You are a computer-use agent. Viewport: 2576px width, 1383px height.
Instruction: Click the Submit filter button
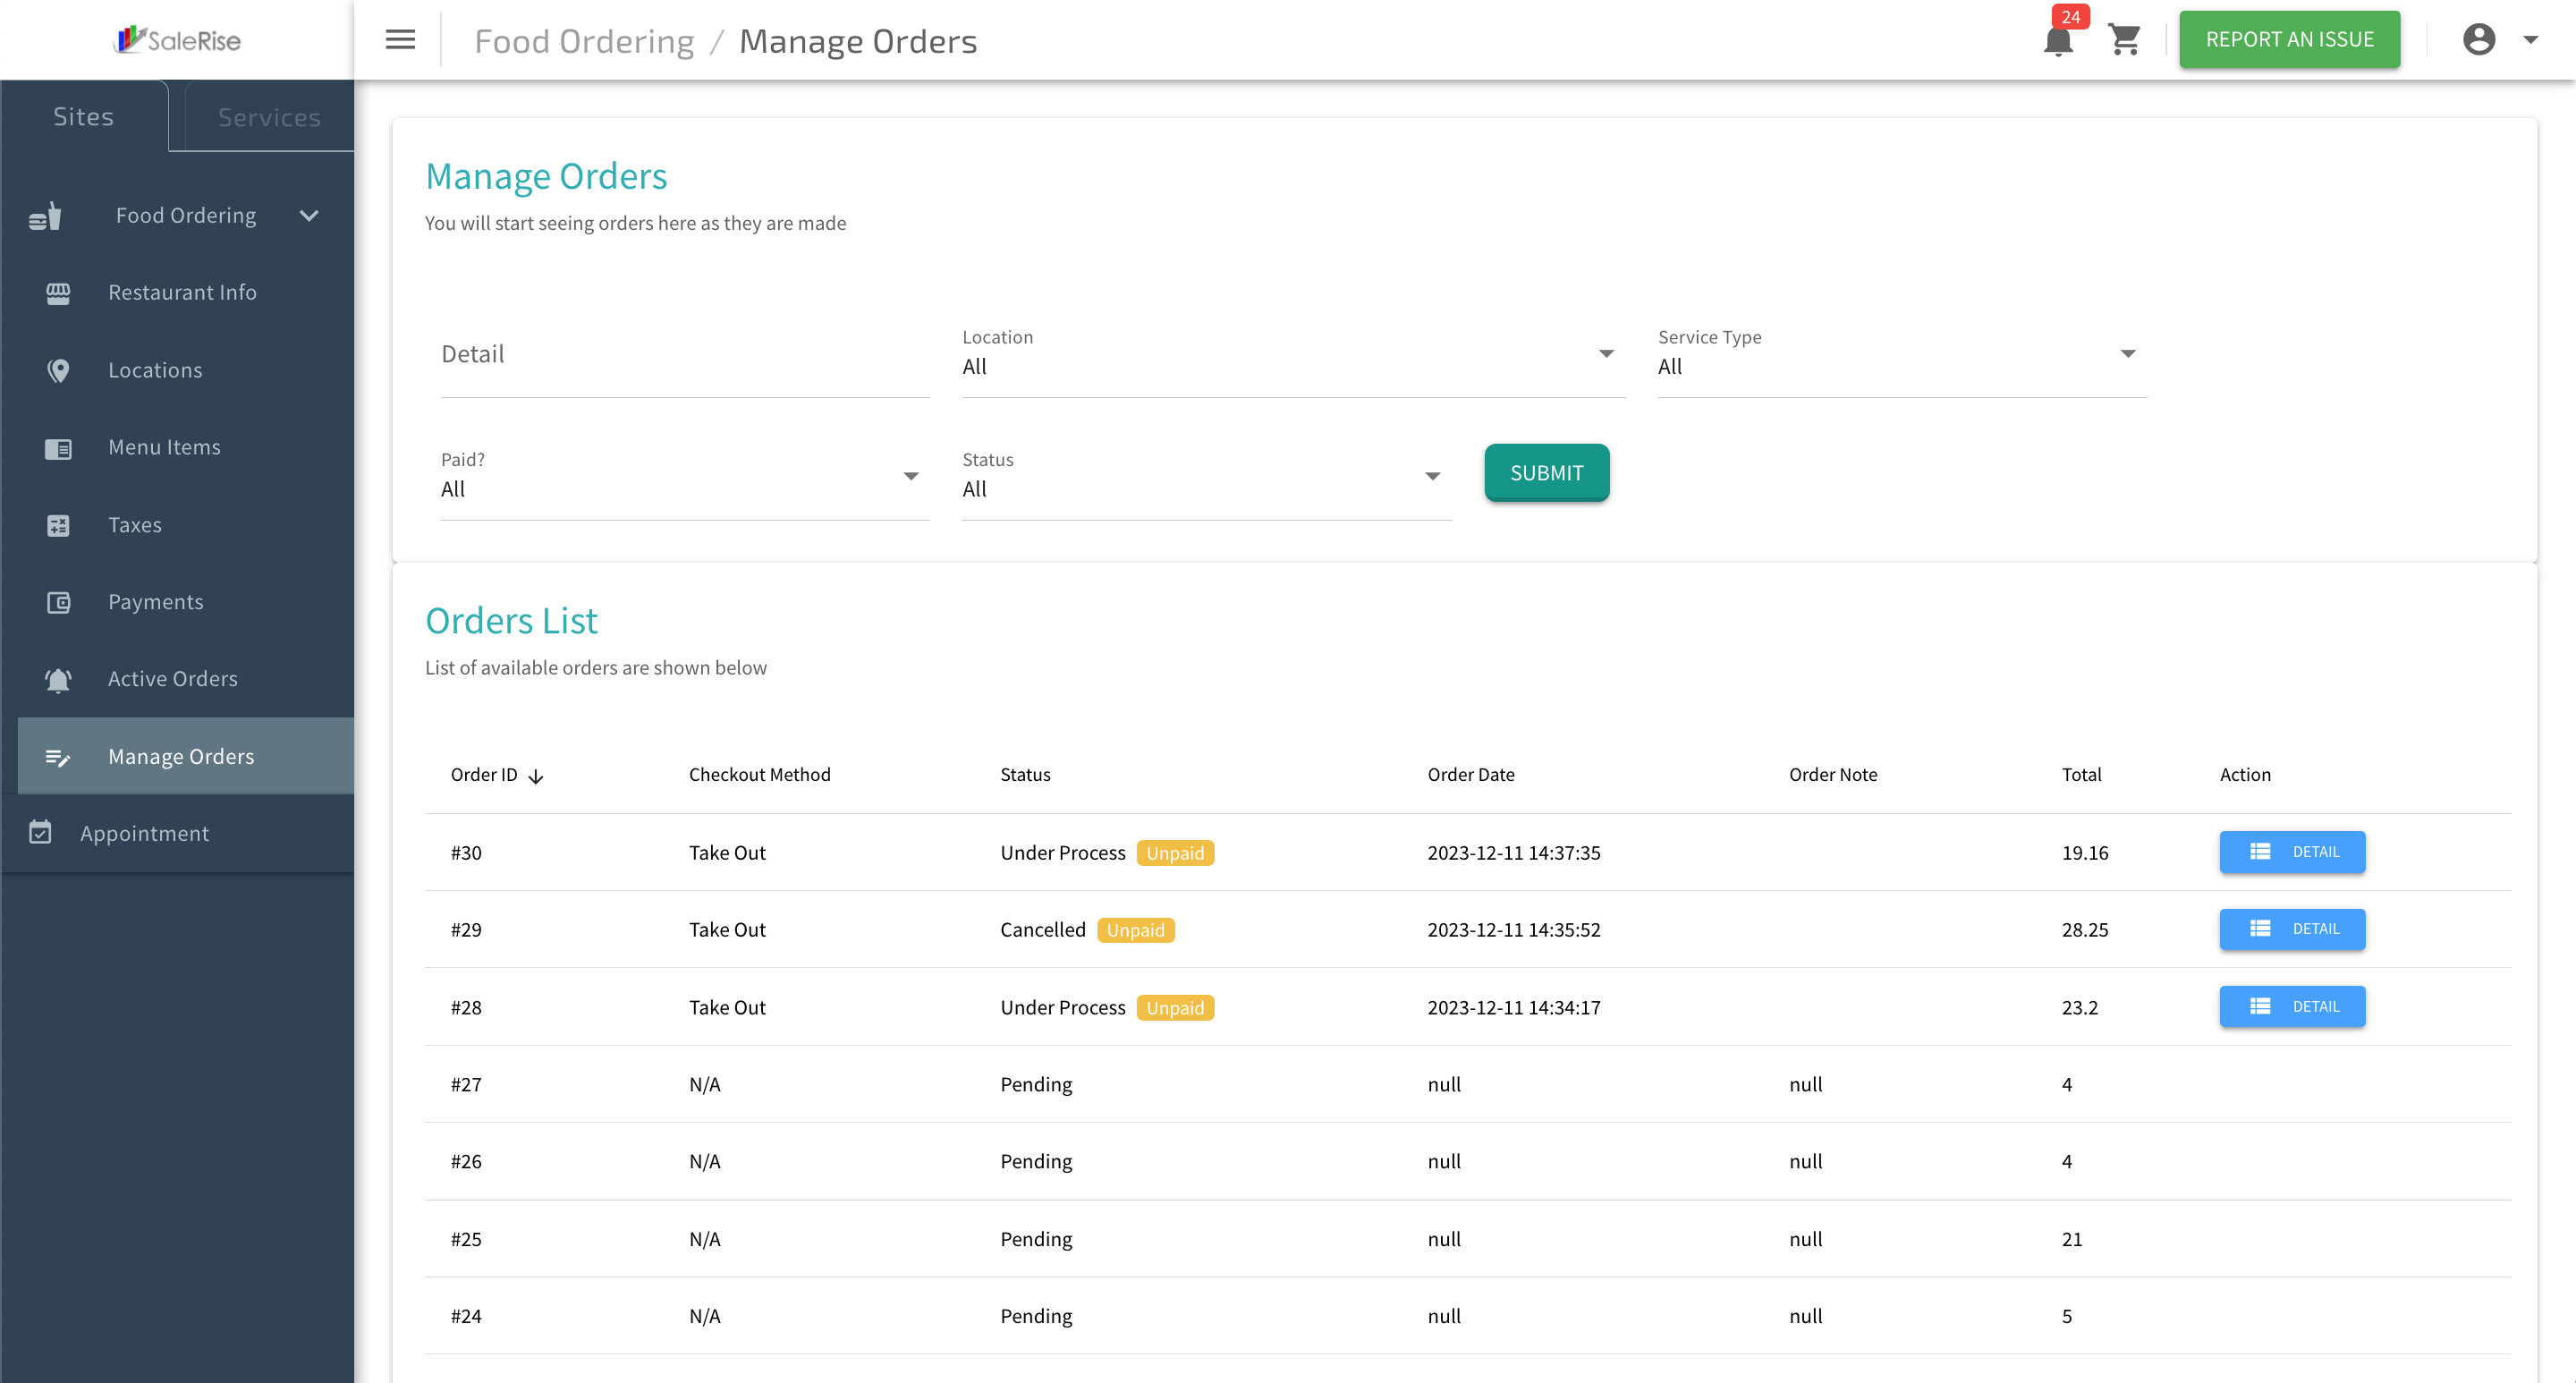(1546, 473)
